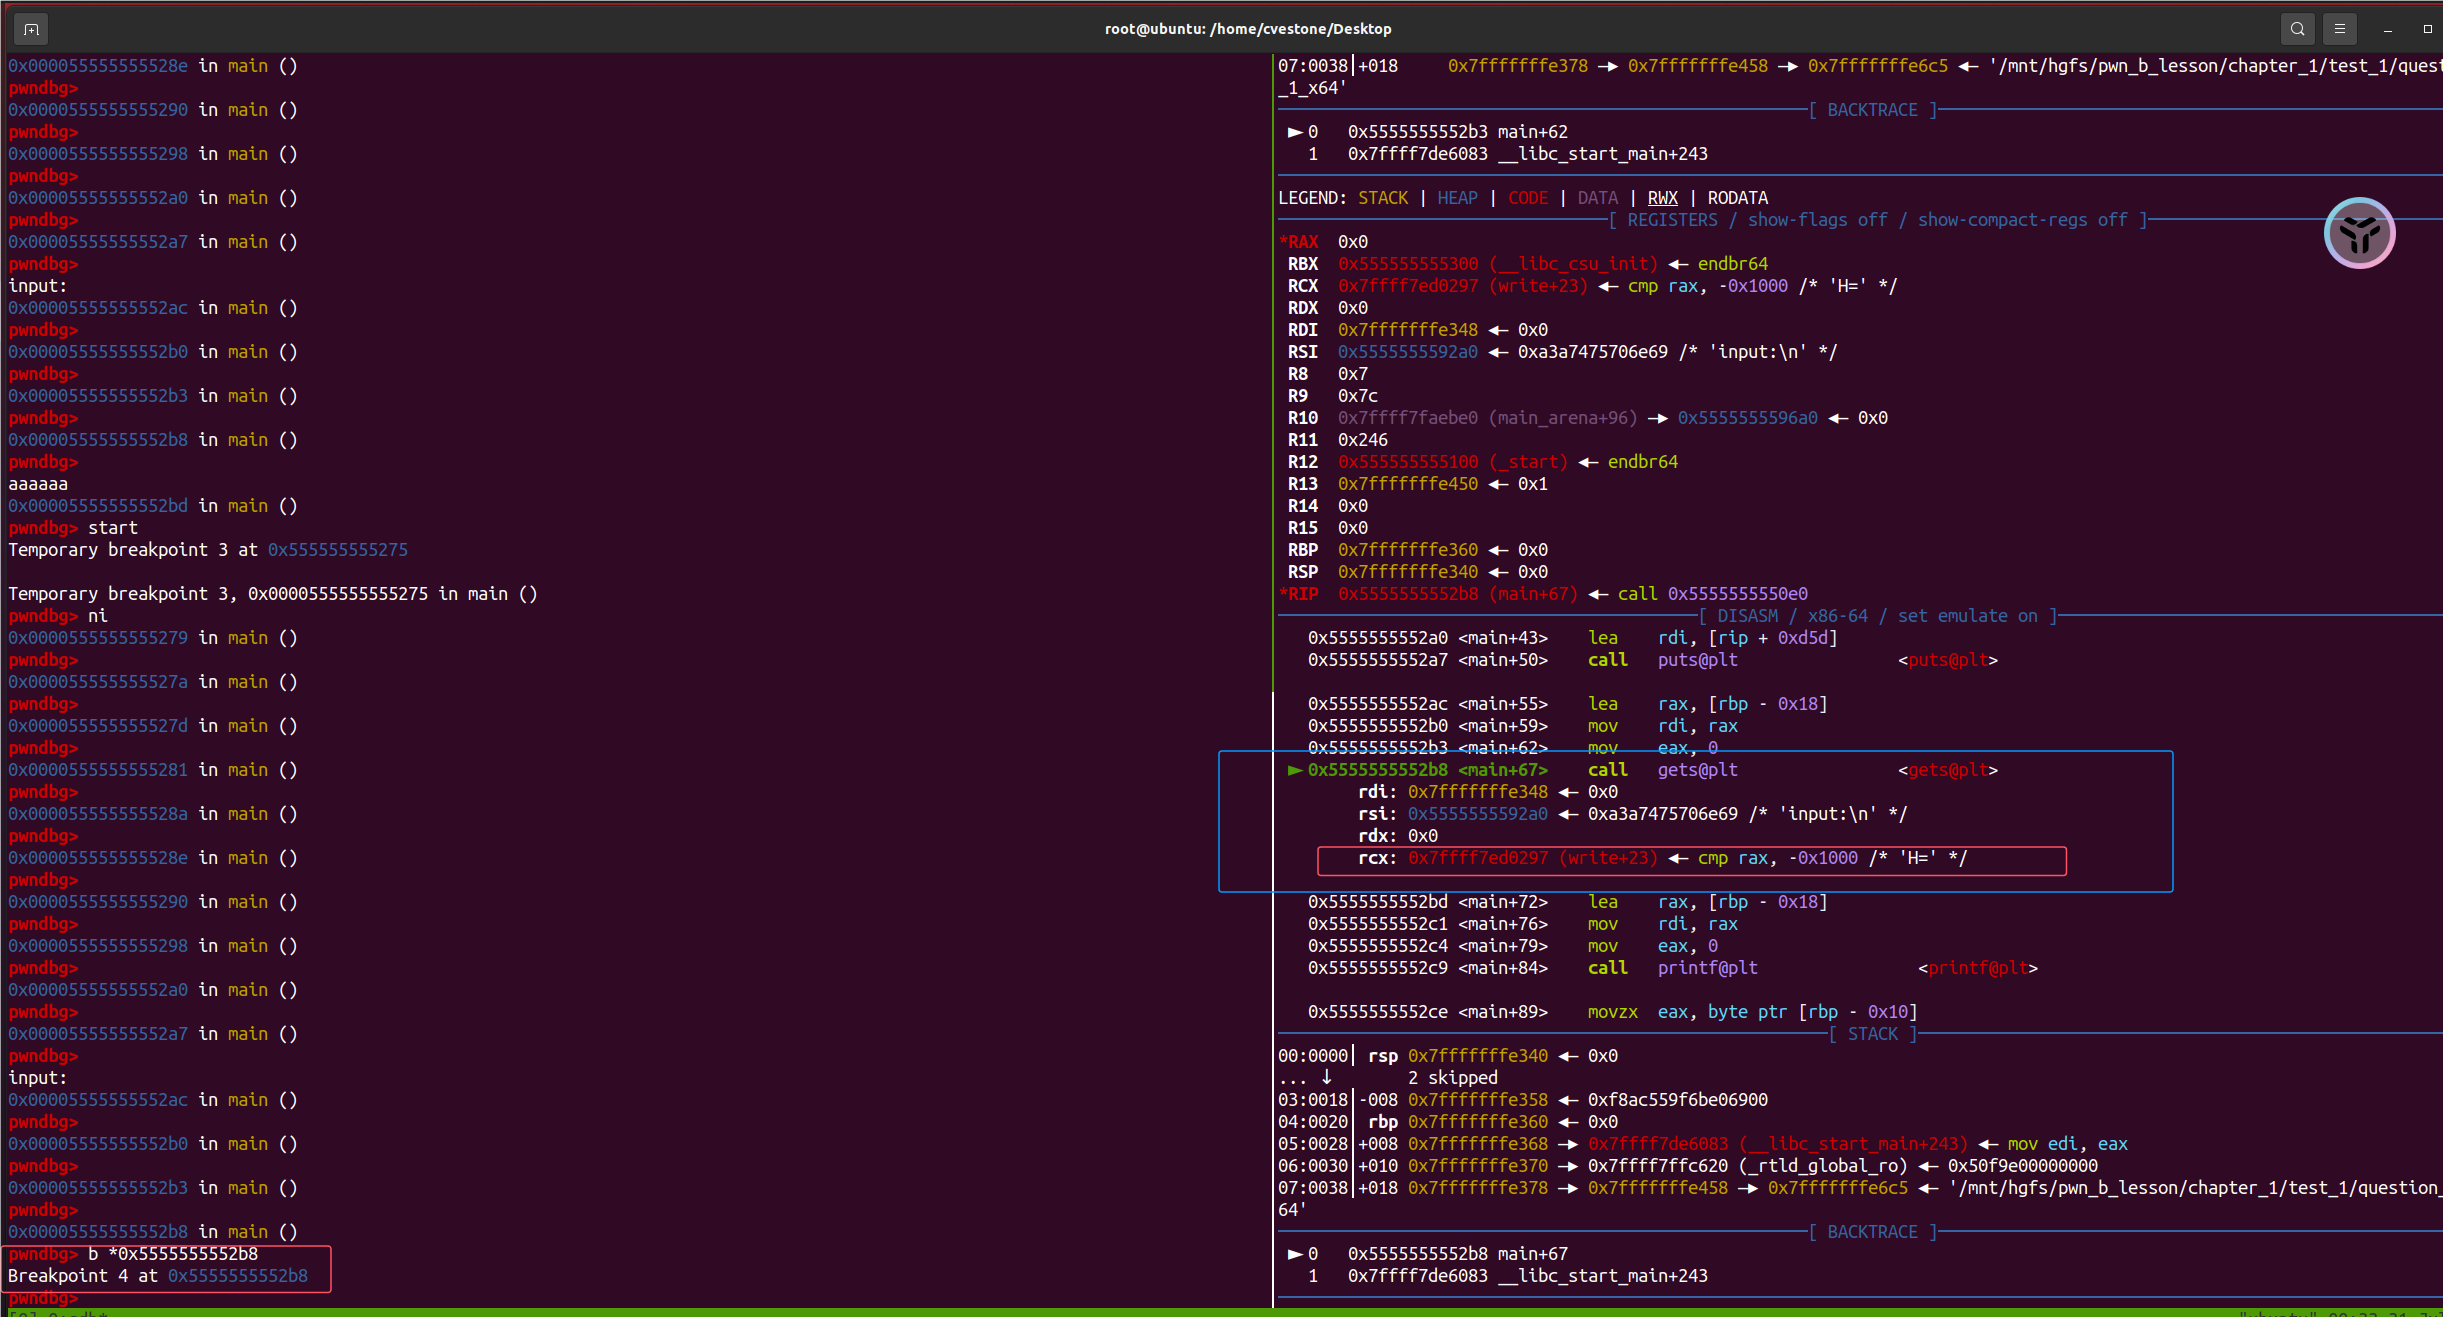The height and width of the screenshot is (1317, 2443).
Task: Click the <gets@plt> call target
Action: click(1947, 770)
